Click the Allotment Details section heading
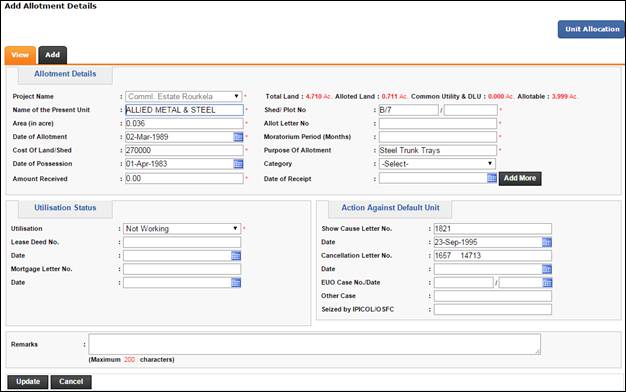 click(x=65, y=74)
